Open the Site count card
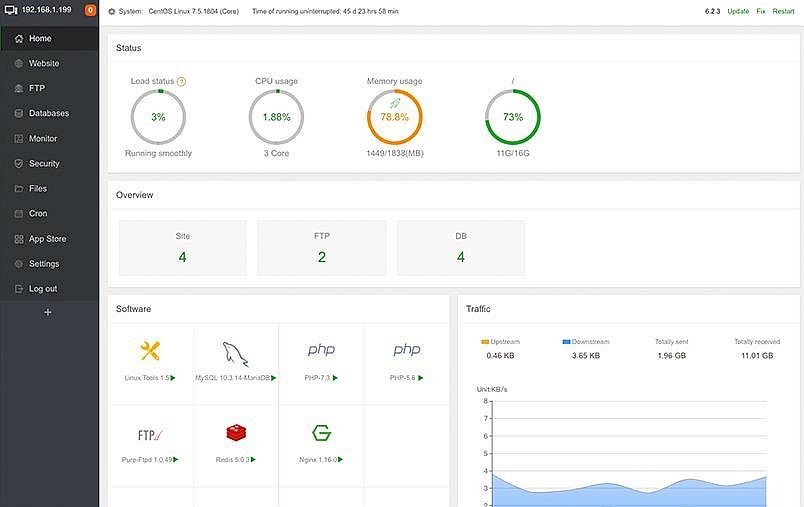The height and width of the screenshot is (507, 804). point(183,248)
